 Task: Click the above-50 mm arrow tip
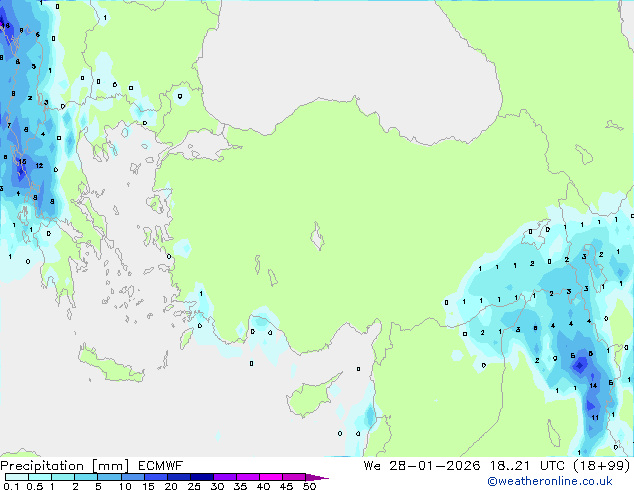(317, 477)
